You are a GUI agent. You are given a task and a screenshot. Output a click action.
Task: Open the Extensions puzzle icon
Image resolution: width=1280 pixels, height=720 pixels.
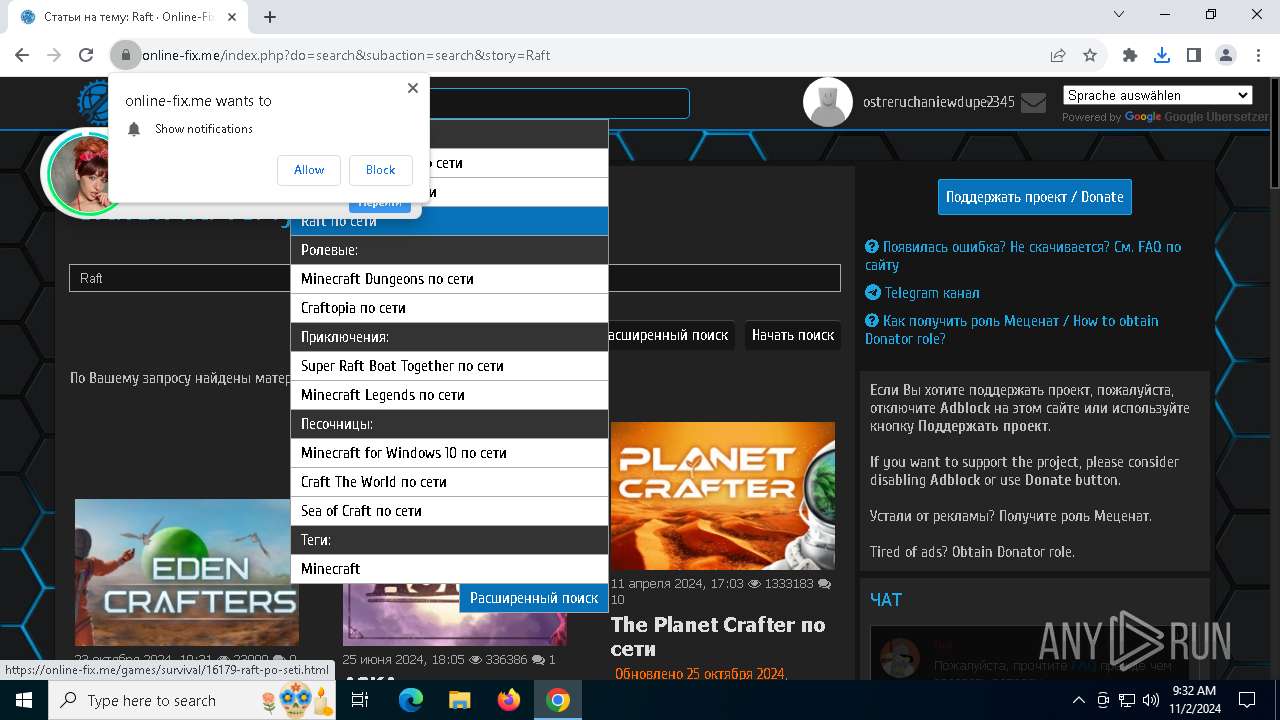coord(1130,56)
